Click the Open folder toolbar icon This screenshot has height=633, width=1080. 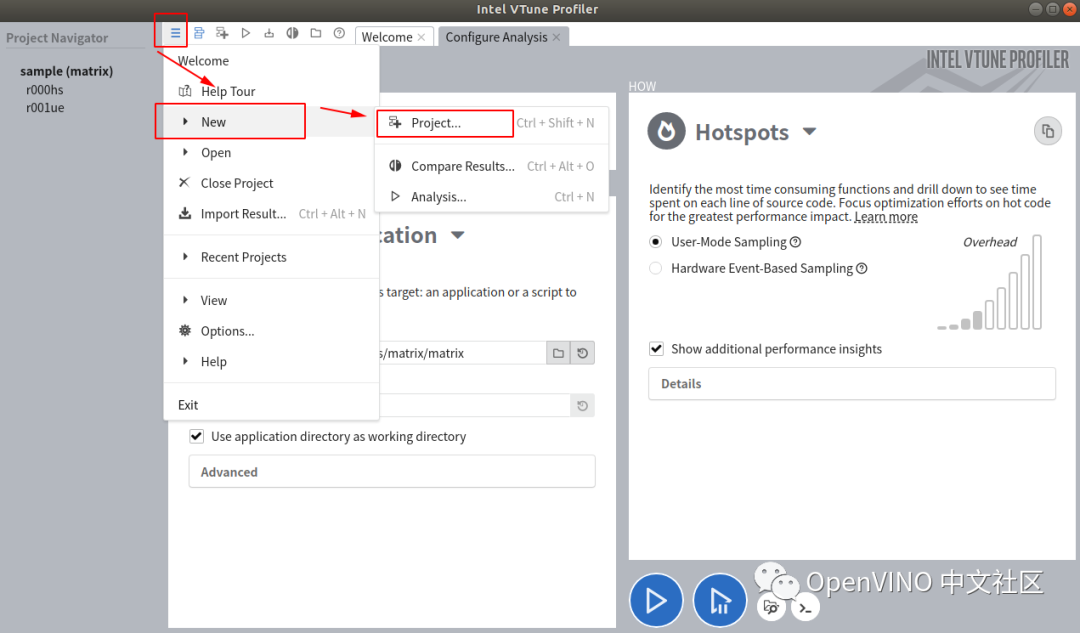pyautogui.click(x=315, y=32)
